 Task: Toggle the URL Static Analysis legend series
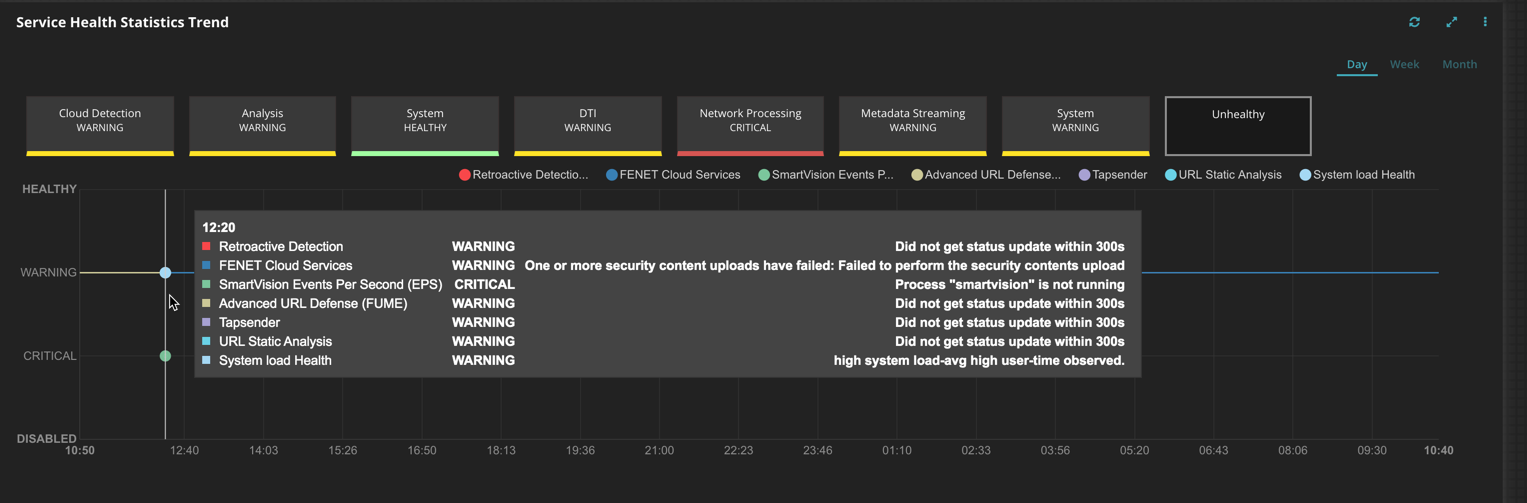click(1223, 175)
